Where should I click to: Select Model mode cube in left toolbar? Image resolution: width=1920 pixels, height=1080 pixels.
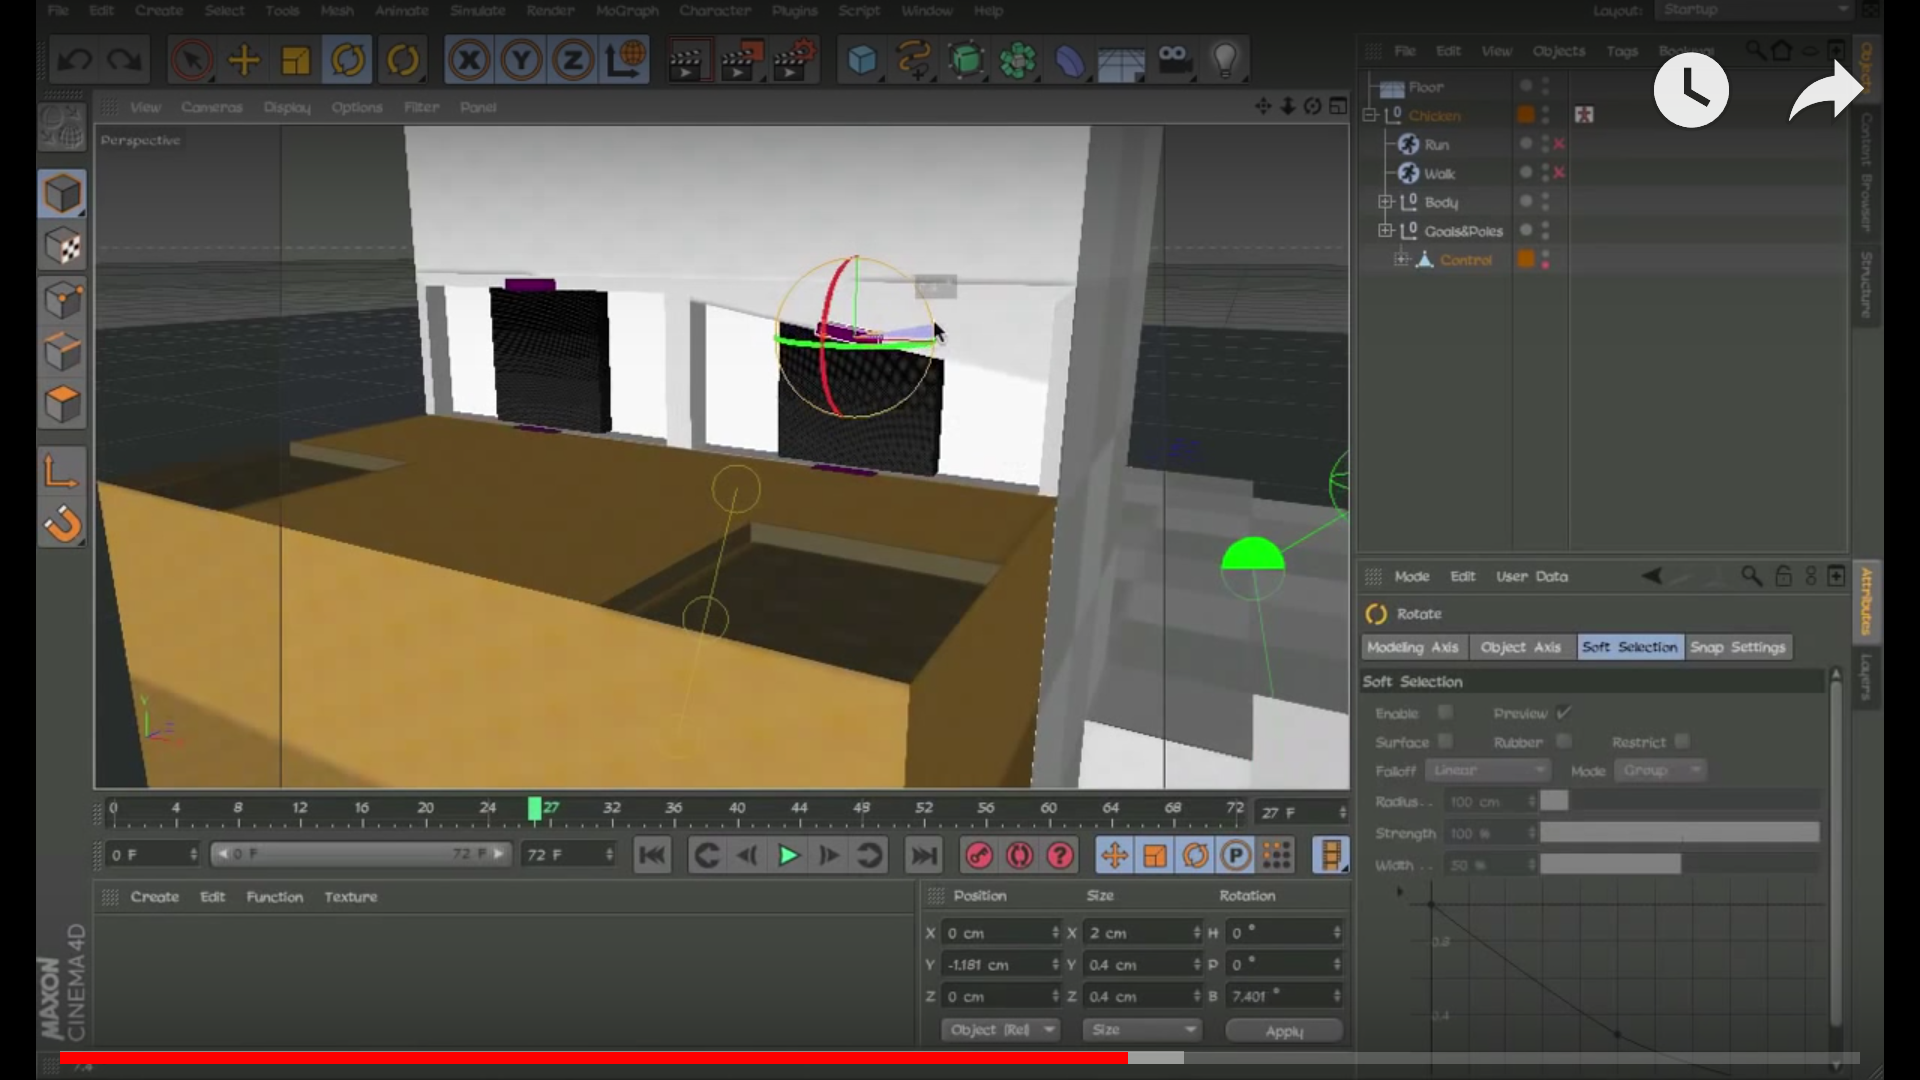63,194
